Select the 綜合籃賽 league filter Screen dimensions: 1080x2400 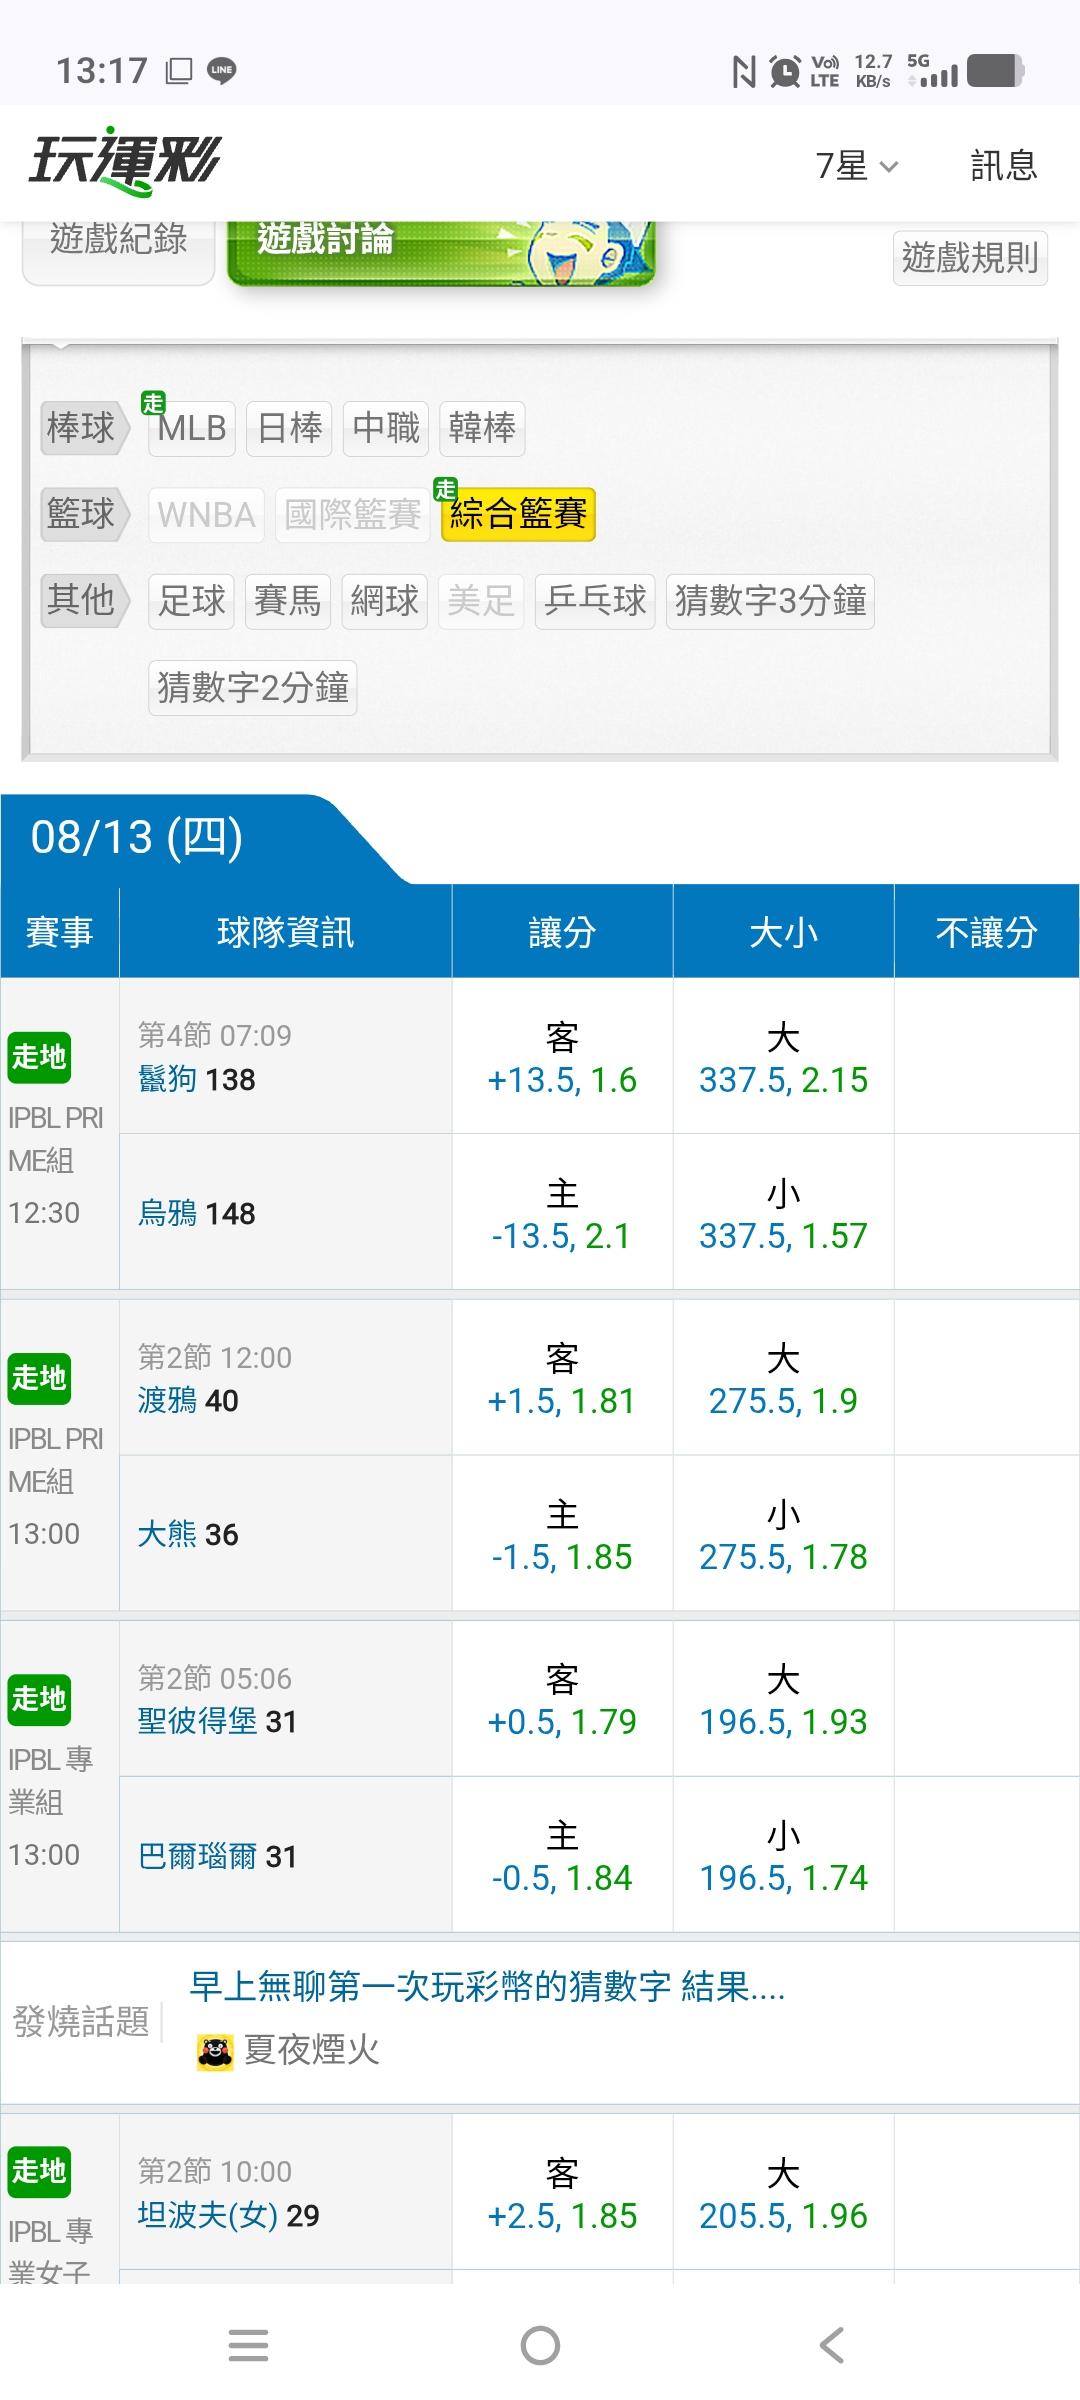(x=518, y=514)
